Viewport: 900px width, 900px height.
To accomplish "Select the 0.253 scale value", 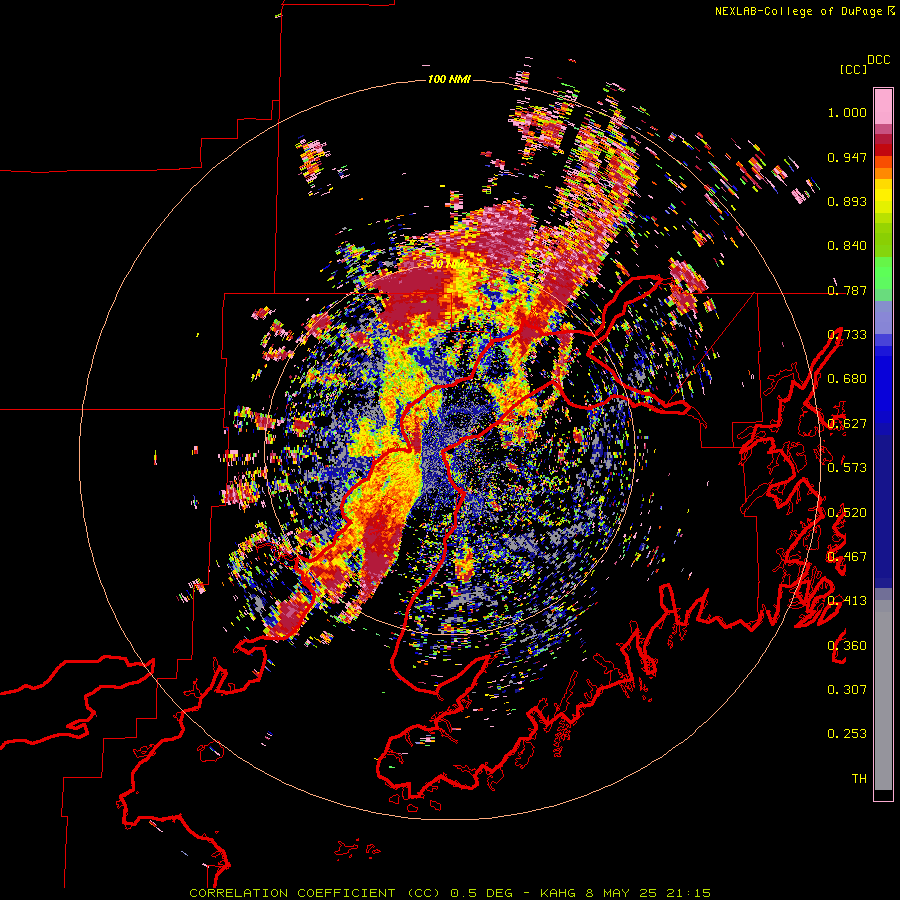I will (847, 734).
